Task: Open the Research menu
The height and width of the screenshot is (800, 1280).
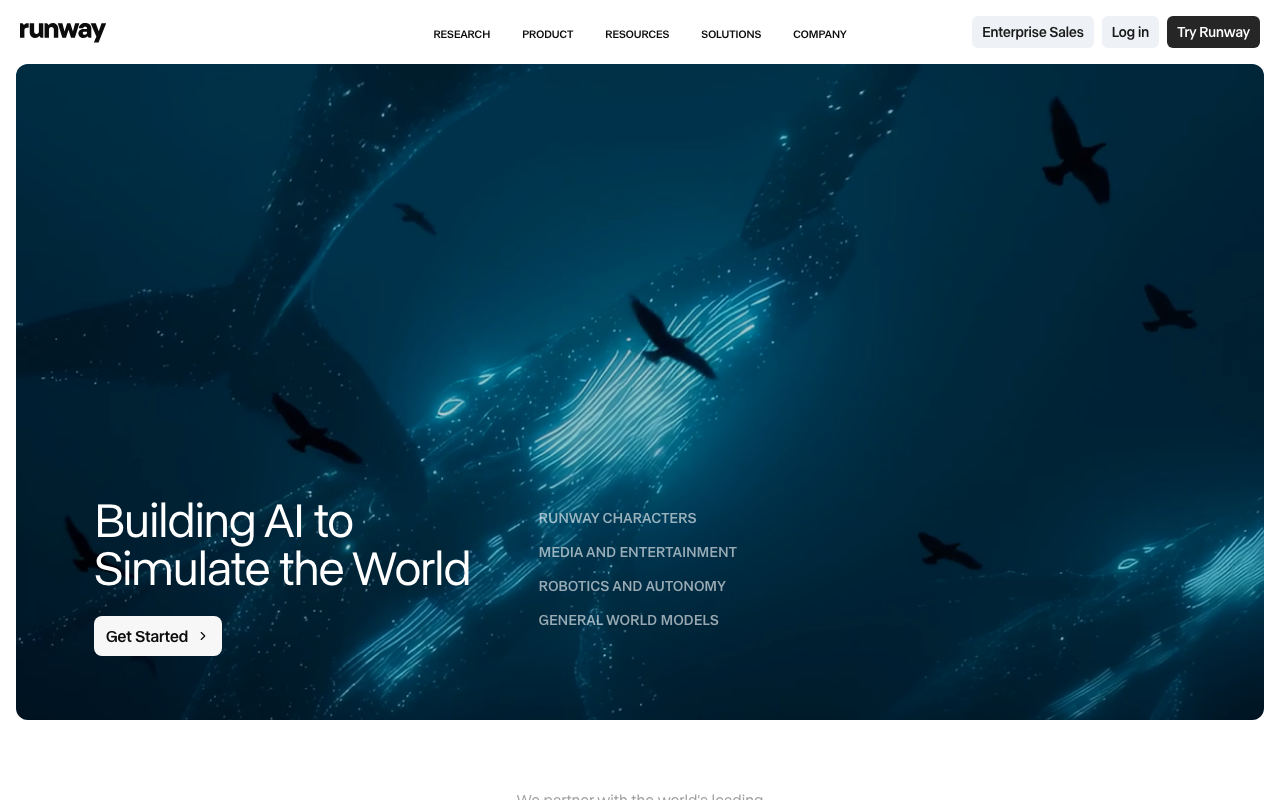Action: click(462, 34)
